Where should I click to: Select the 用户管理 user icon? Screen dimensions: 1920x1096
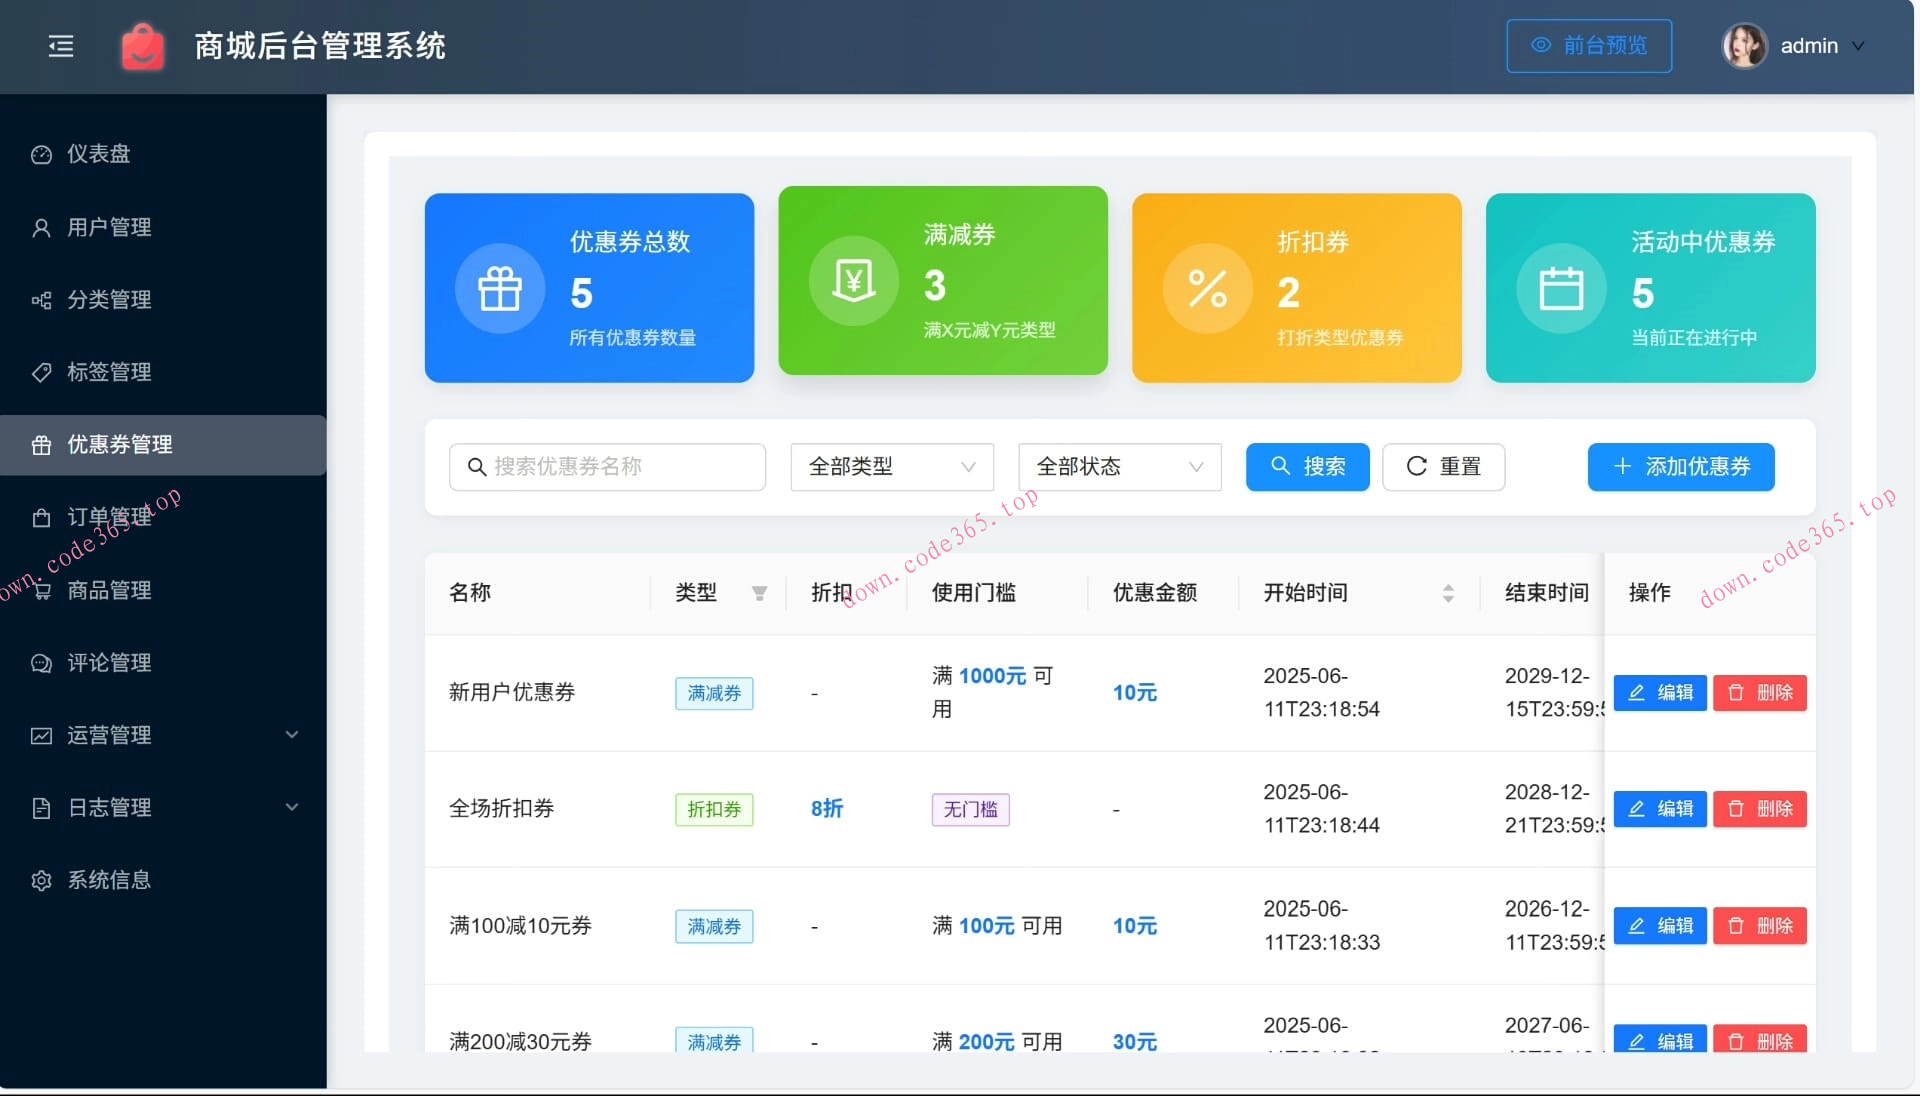(x=41, y=227)
